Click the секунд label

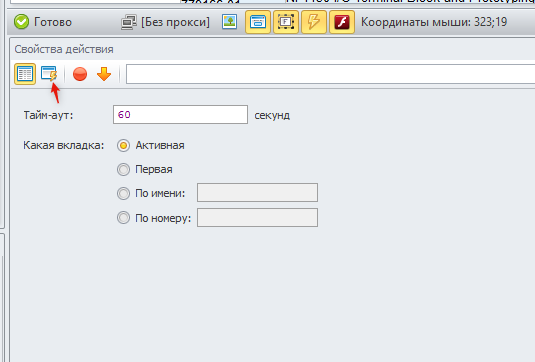point(272,115)
